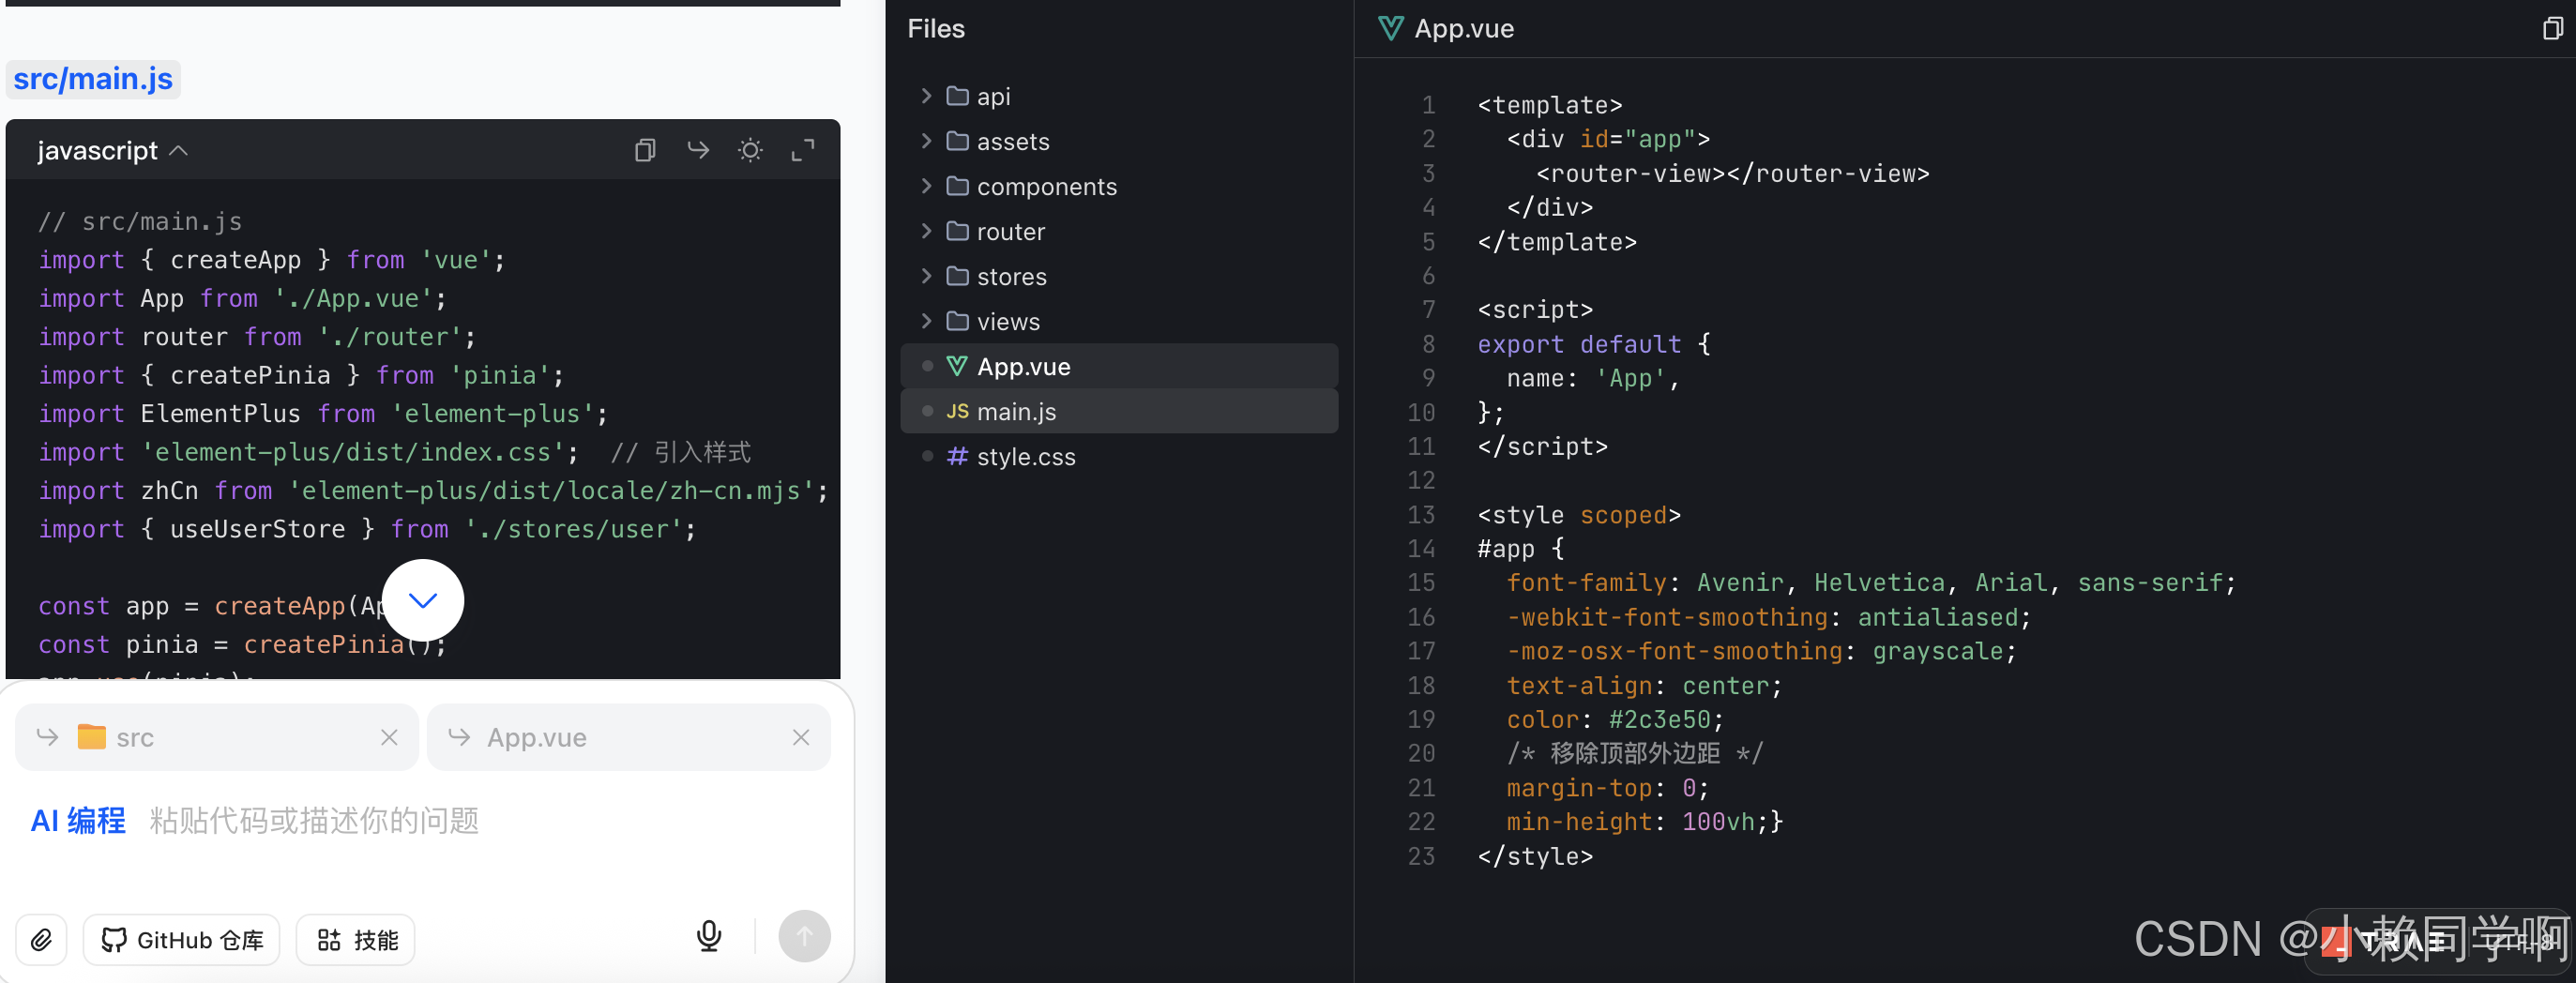Click the 'min-height: 100vh;}' line
2576x983 pixels.
tap(1644, 822)
